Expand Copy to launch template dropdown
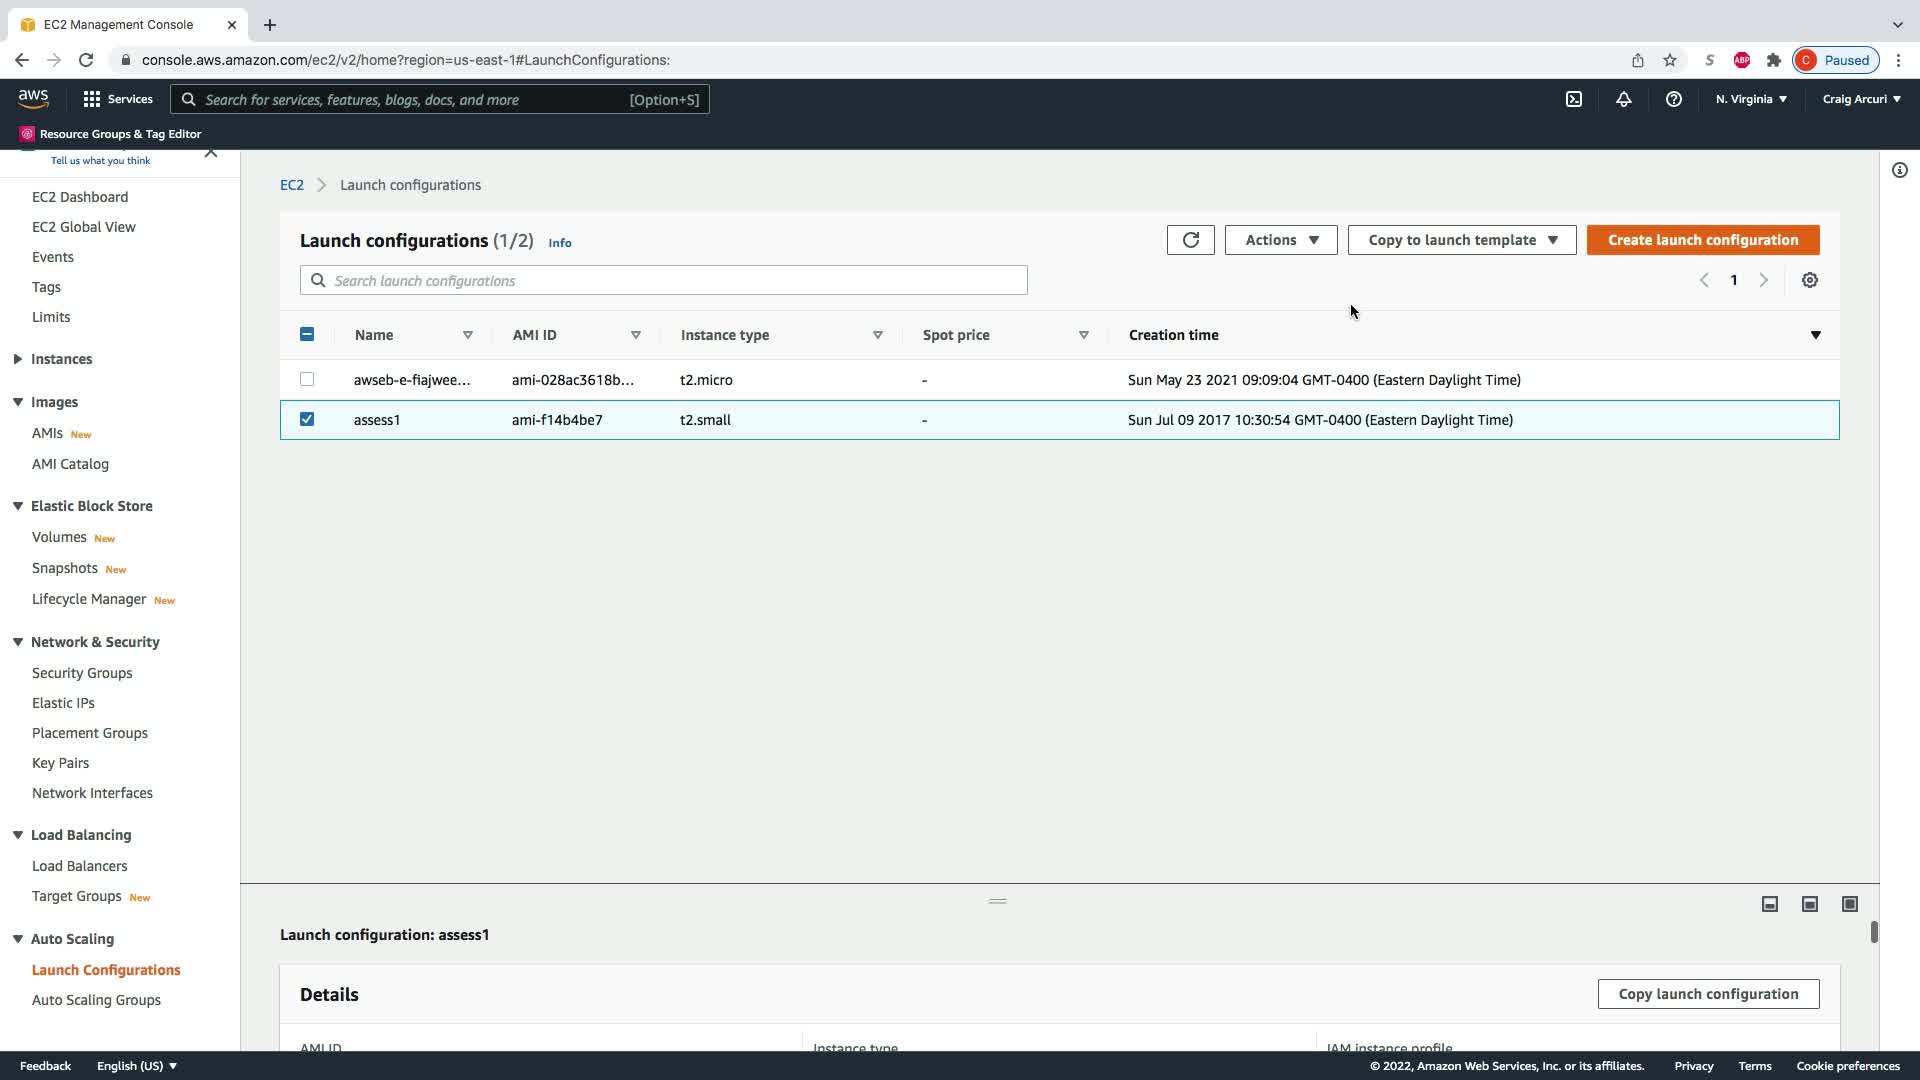This screenshot has height=1080, width=1920. tap(1462, 240)
